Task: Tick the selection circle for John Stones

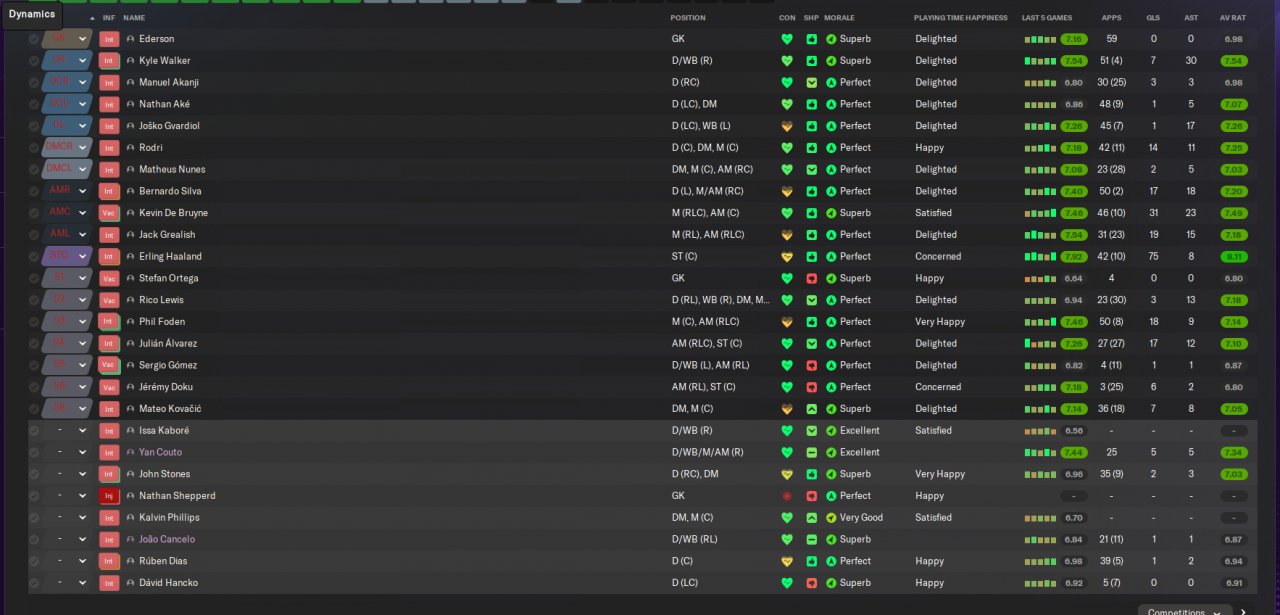Action: coord(34,474)
